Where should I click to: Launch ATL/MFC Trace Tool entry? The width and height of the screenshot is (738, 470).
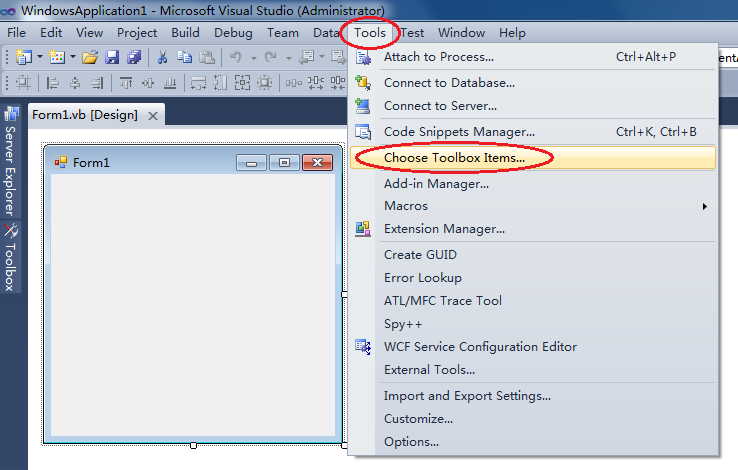coord(533,301)
